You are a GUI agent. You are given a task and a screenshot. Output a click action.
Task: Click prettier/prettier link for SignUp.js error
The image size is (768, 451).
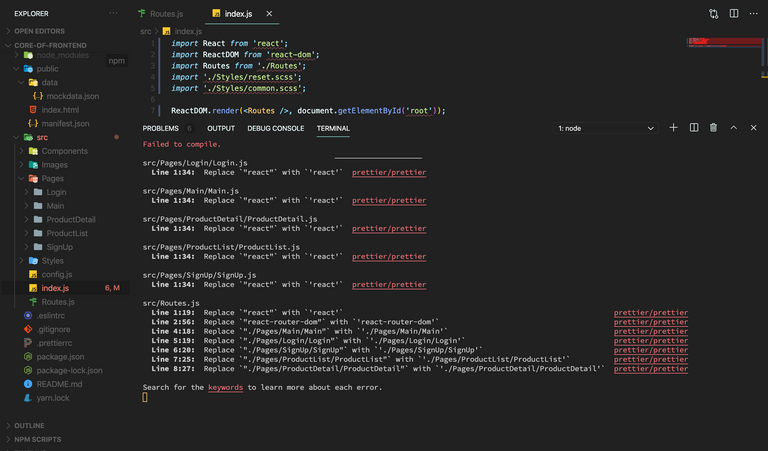389,285
